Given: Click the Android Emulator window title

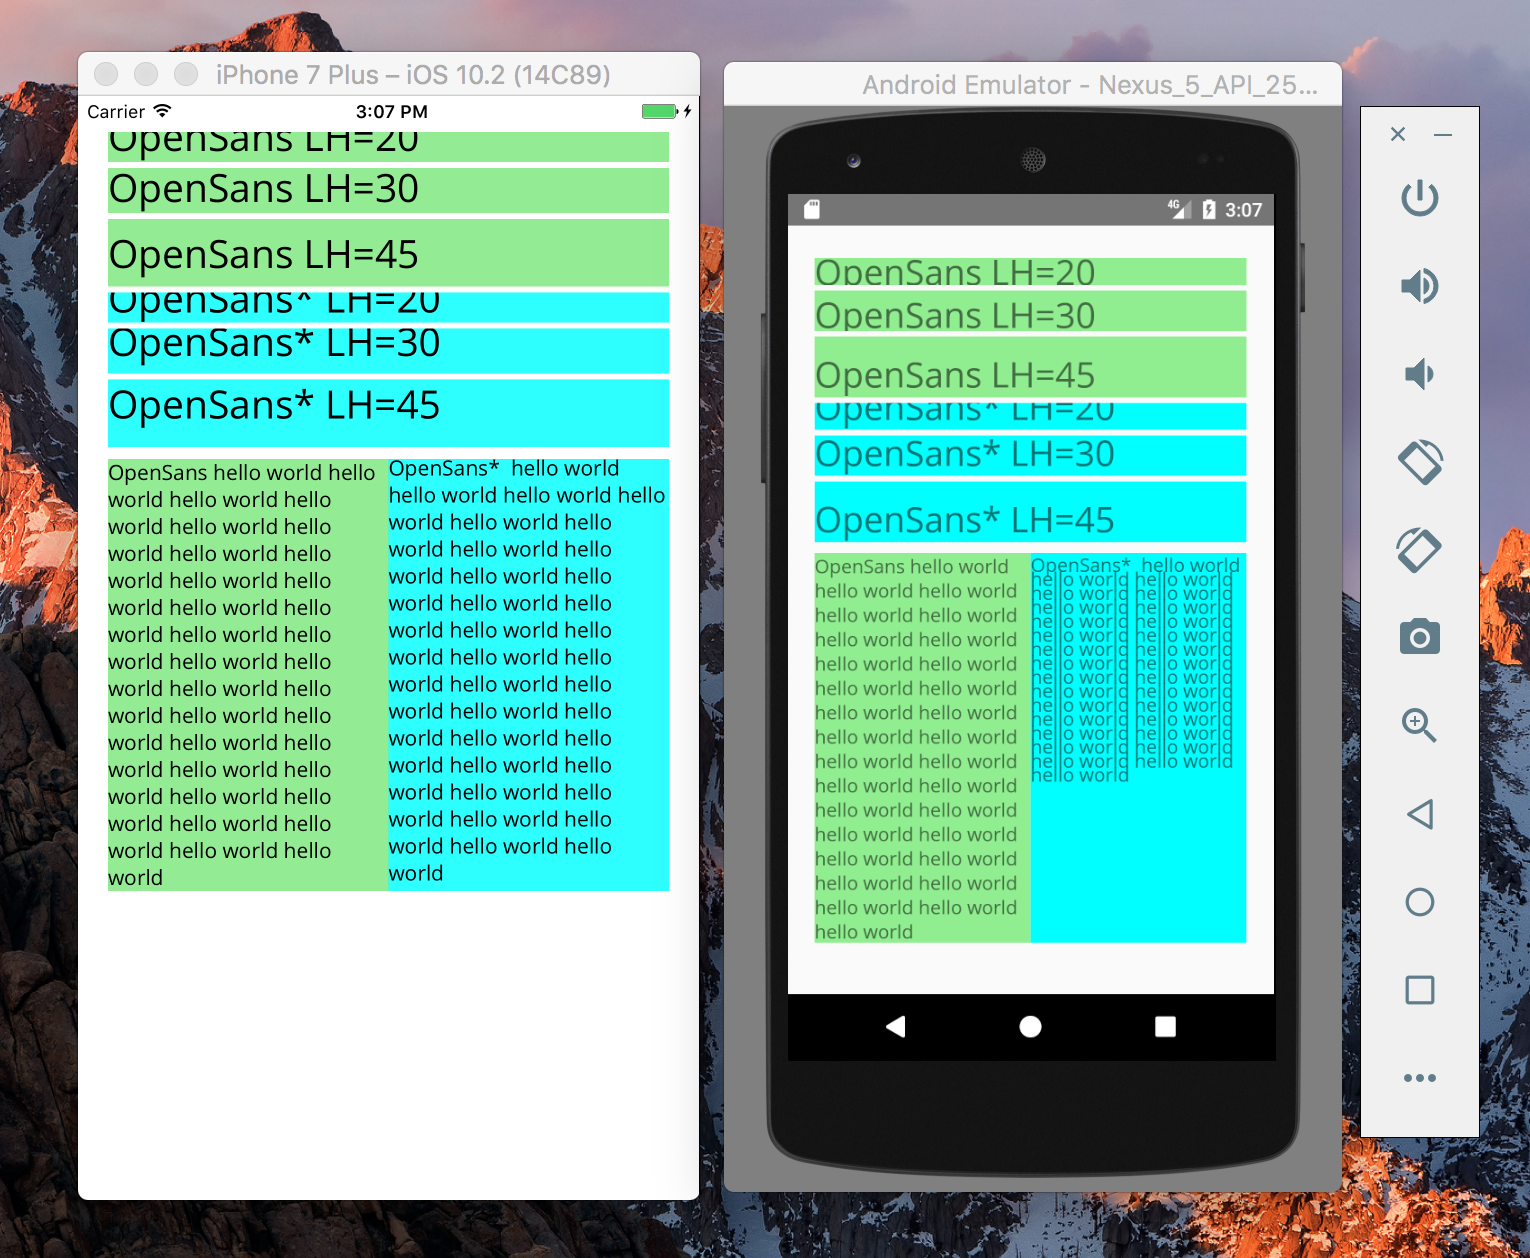Looking at the screenshot, I should (x=1090, y=85).
